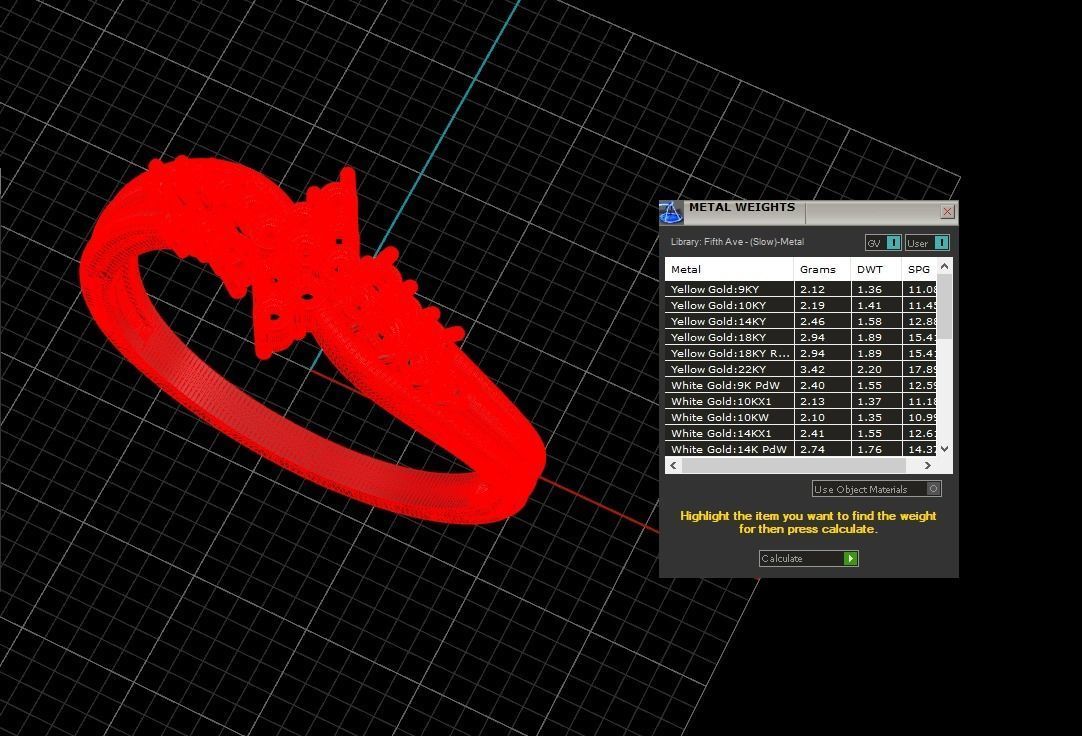Click horizontal scroll right arrow

click(x=927, y=466)
